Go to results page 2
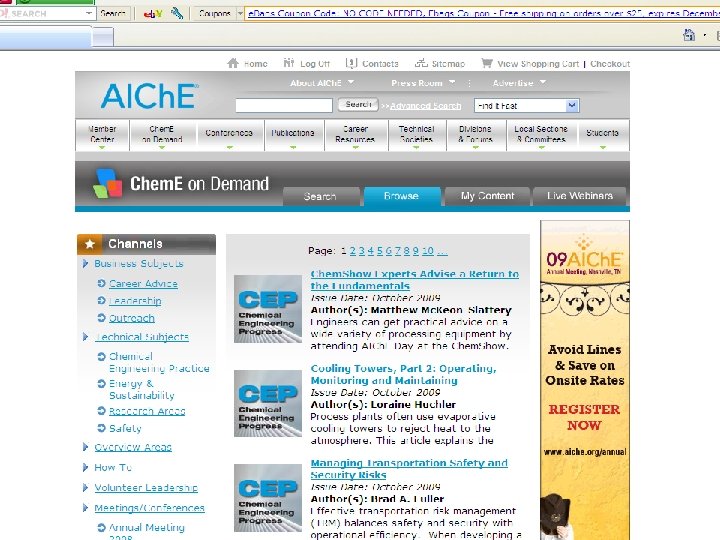720x540 pixels. click(353, 251)
